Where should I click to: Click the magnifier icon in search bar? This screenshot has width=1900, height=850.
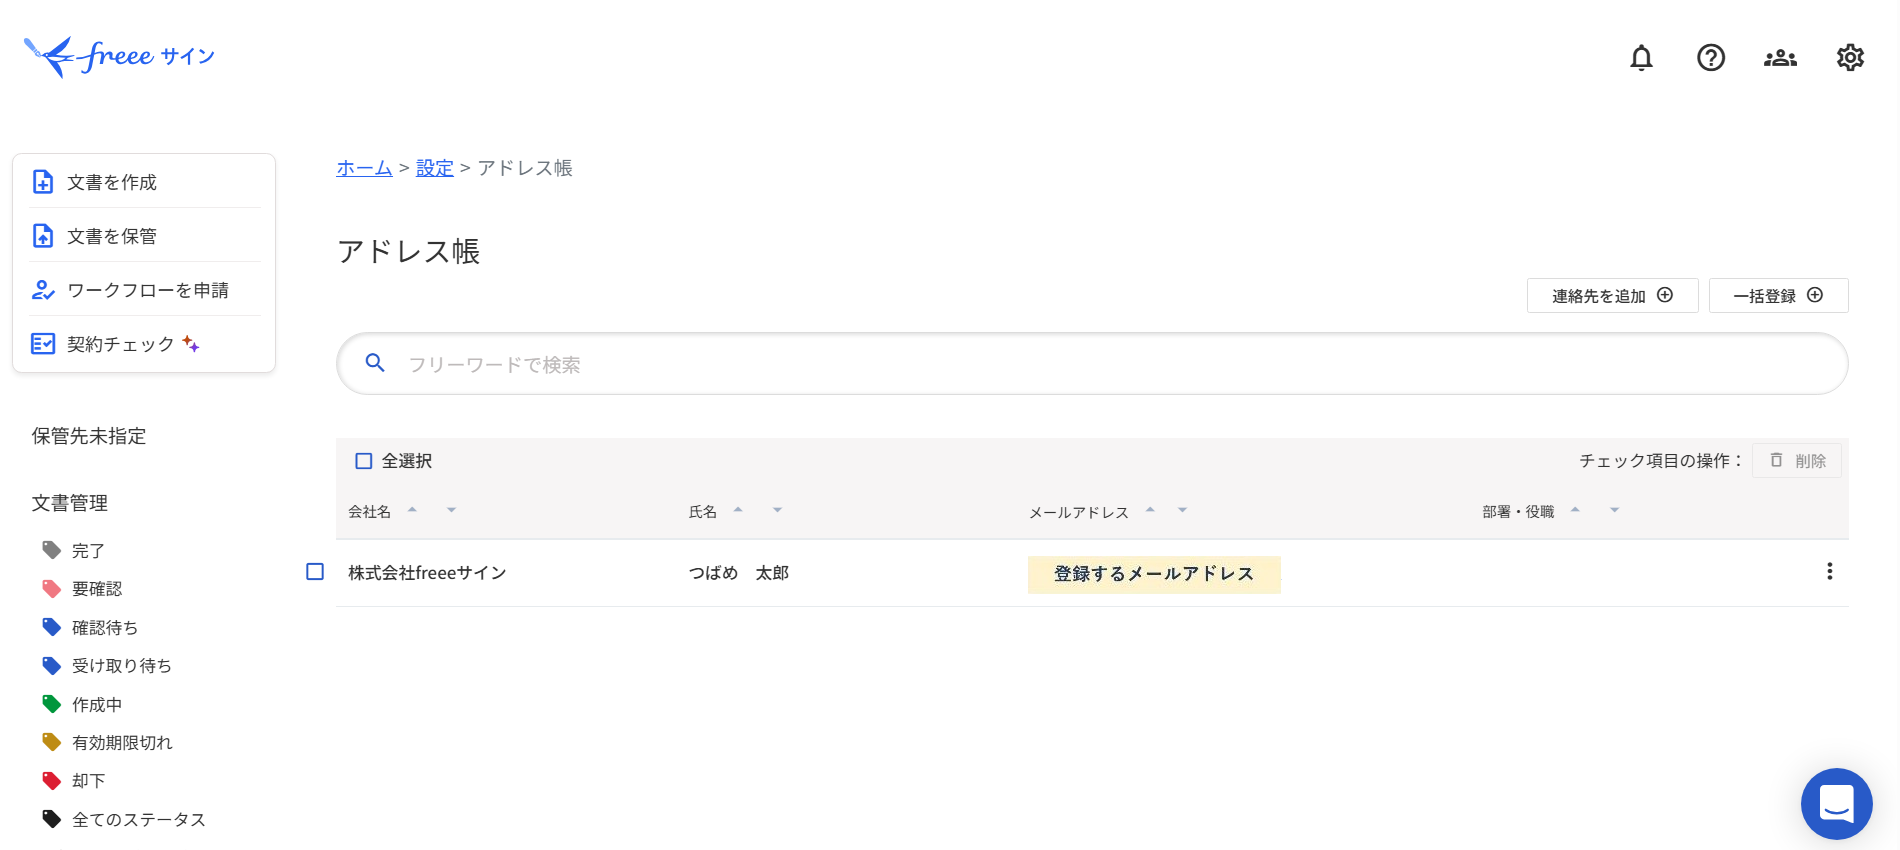[x=375, y=363]
